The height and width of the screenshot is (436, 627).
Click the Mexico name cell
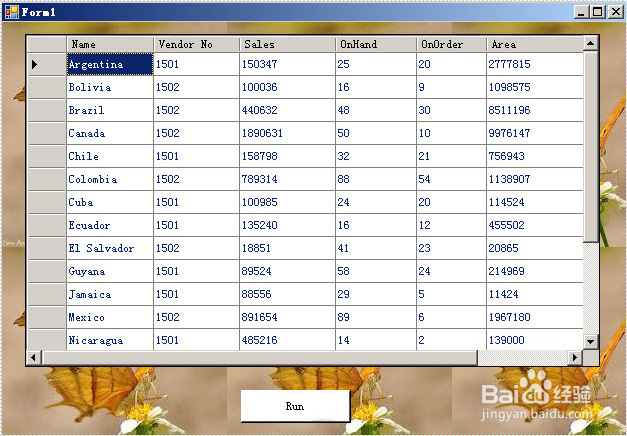coord(110,317)
